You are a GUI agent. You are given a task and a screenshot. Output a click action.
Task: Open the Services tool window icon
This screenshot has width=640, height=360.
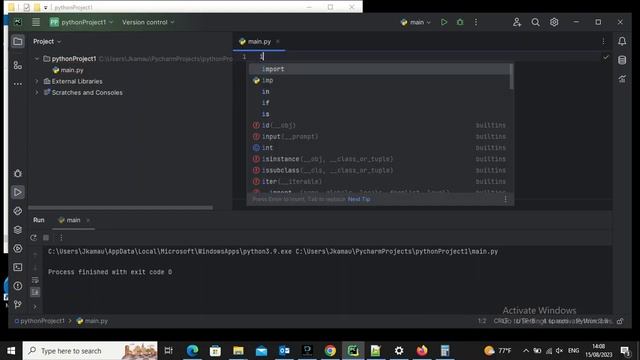pos(18,248)
